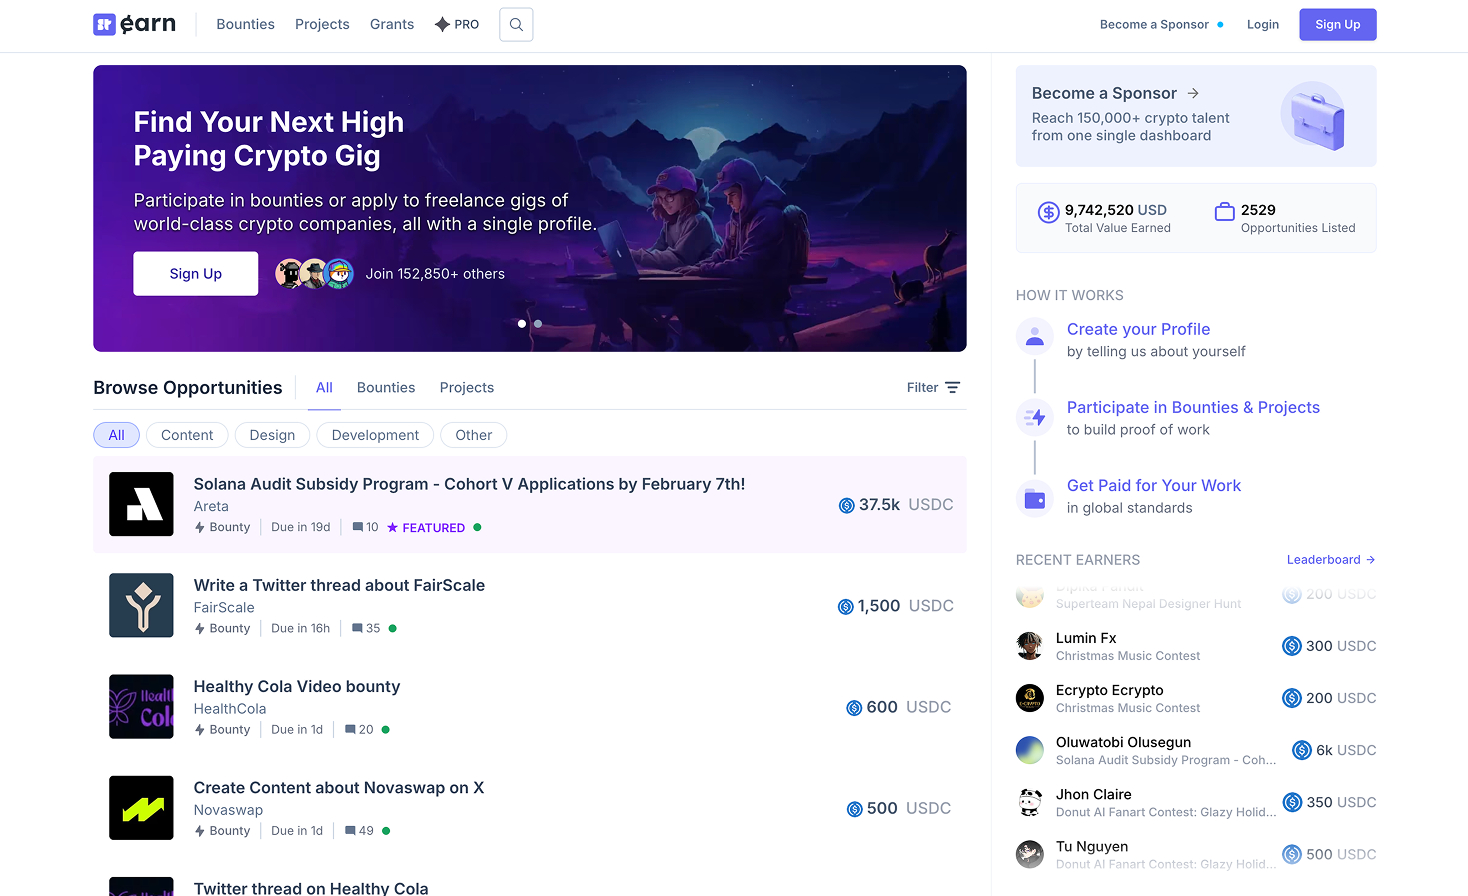The width and height of the screenshot is (1468, 896).
Task: Go to Bounties in the top navigation
Action: tap(245, 24)
